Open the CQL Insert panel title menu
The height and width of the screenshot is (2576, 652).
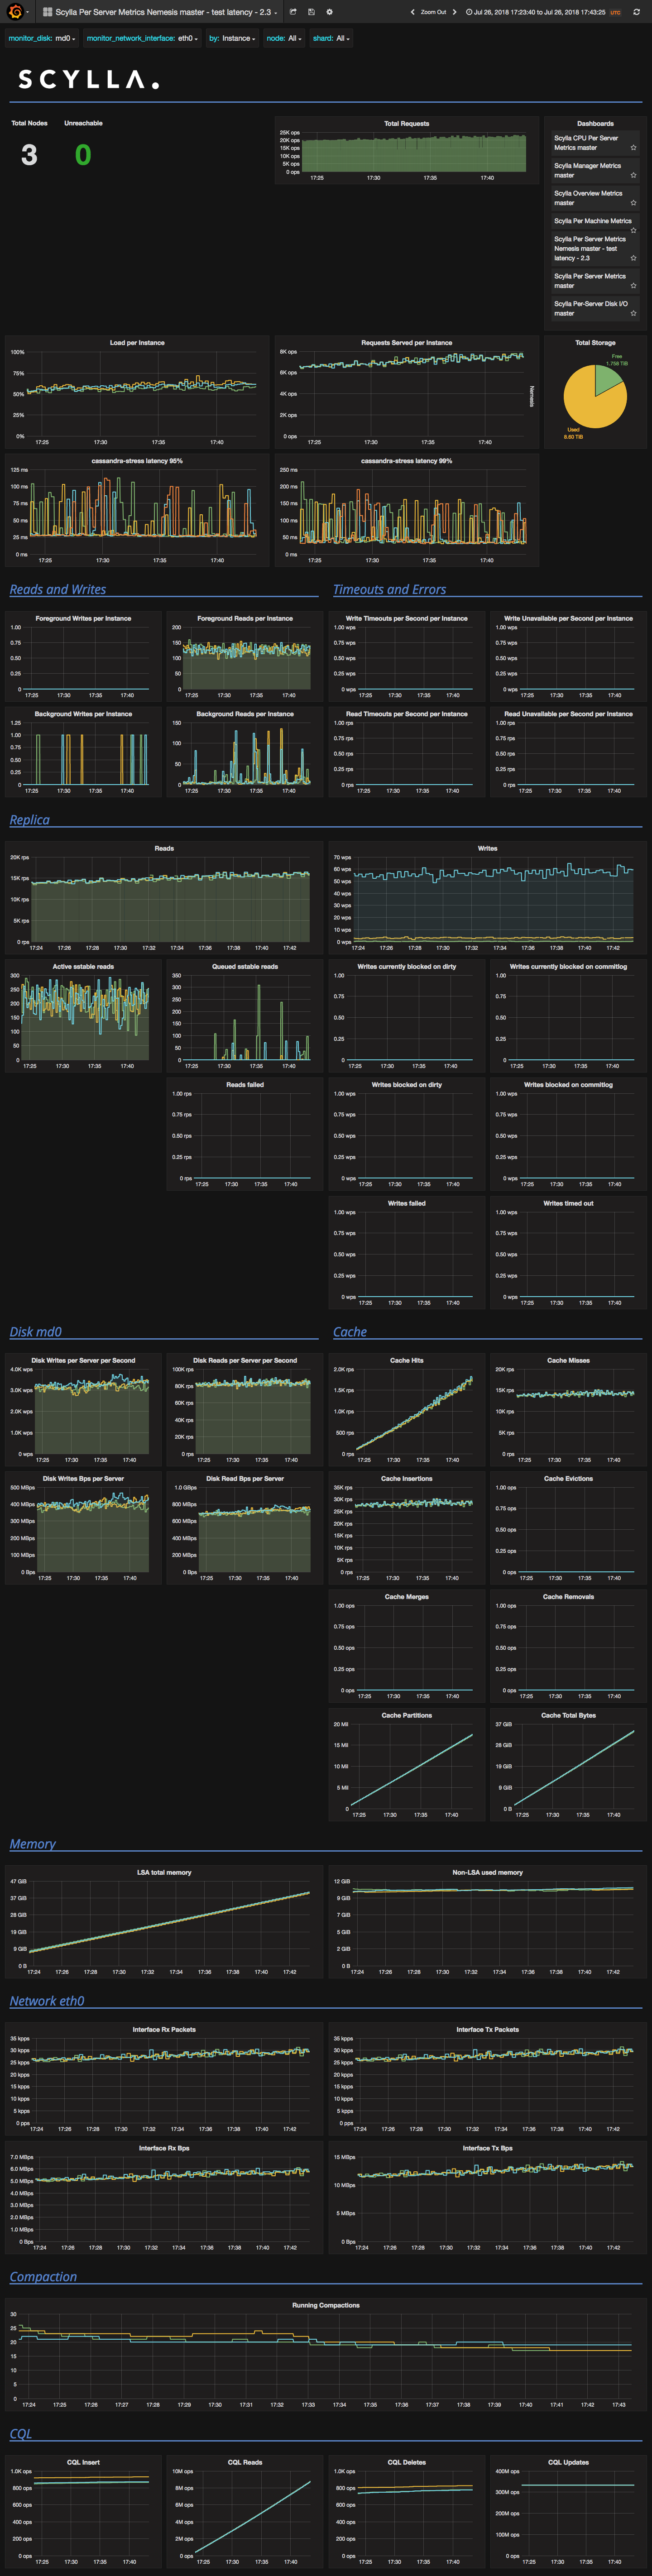[x=83, y=2462]
